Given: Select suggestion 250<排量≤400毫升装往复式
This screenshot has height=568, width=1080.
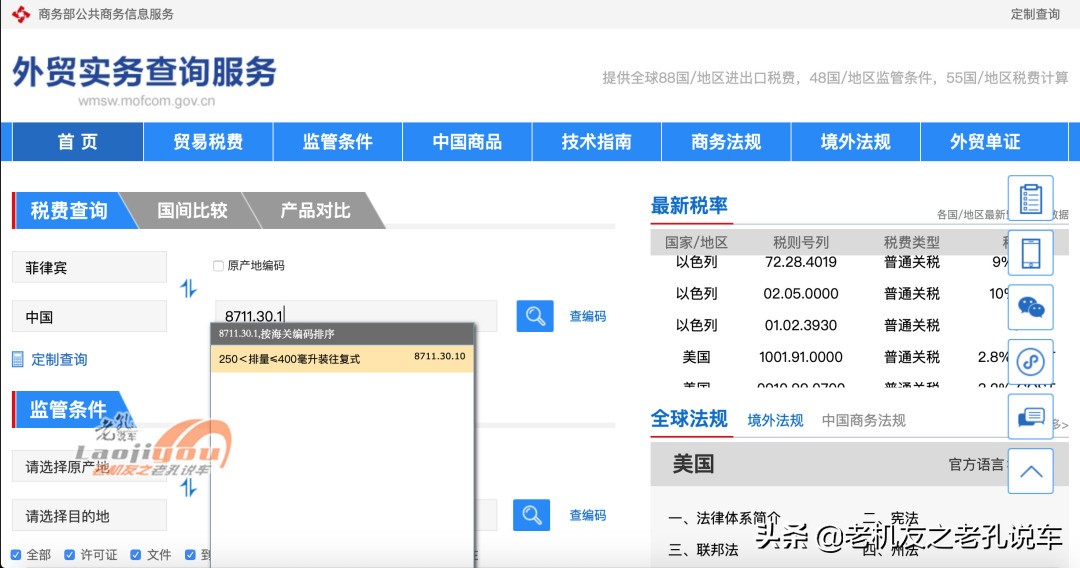Looking at the screenshot, I should point(342,359).
